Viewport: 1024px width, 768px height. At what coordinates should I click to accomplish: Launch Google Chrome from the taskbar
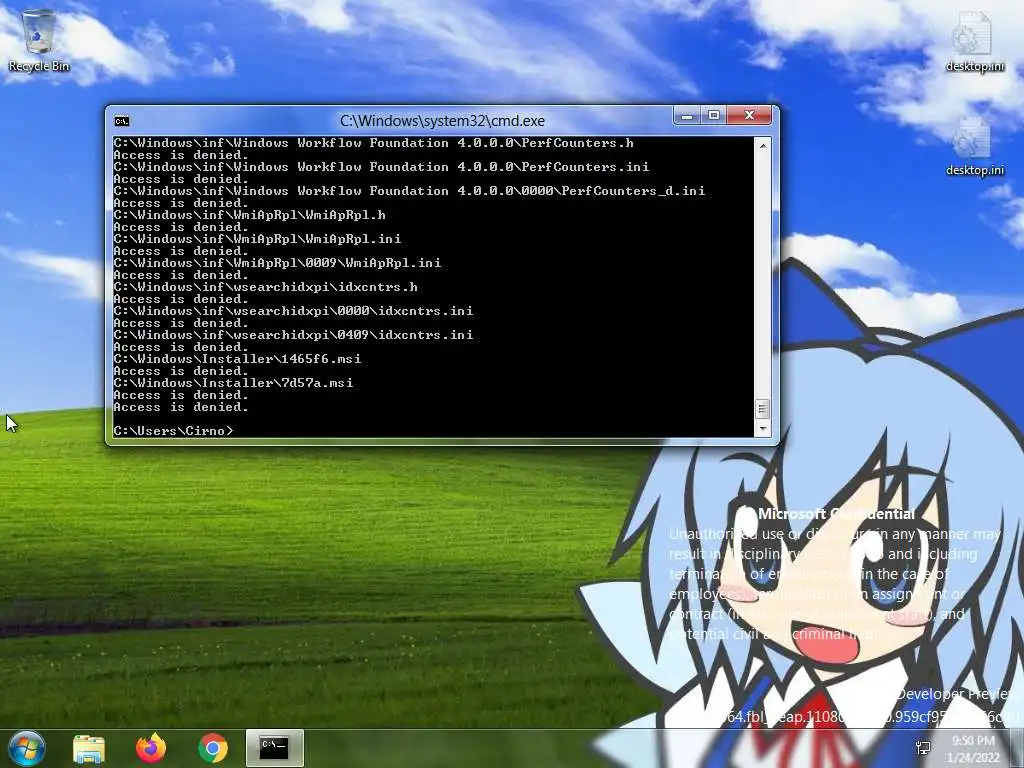click(x=213, y=748)
